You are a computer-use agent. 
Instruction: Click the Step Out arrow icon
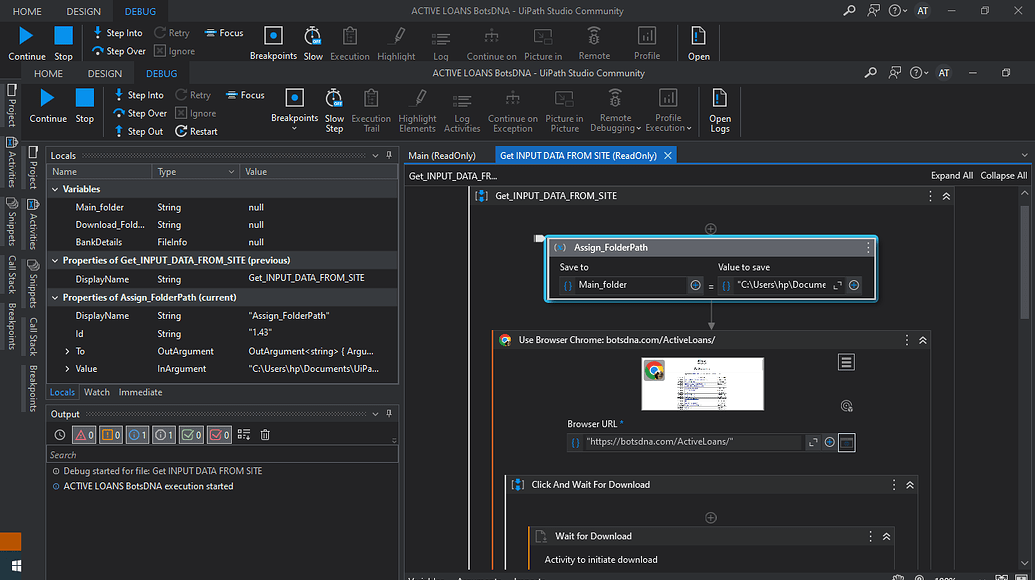point(117,131)
